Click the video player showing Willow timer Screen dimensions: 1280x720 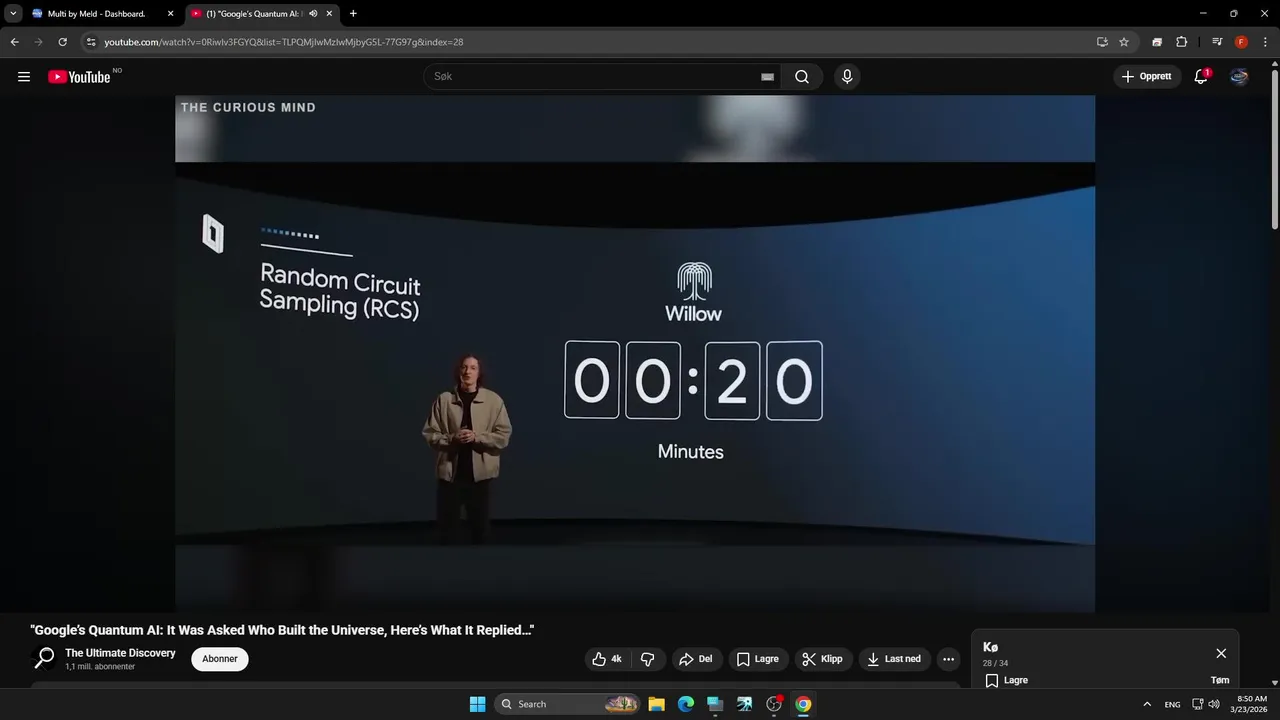coord(635,353)
